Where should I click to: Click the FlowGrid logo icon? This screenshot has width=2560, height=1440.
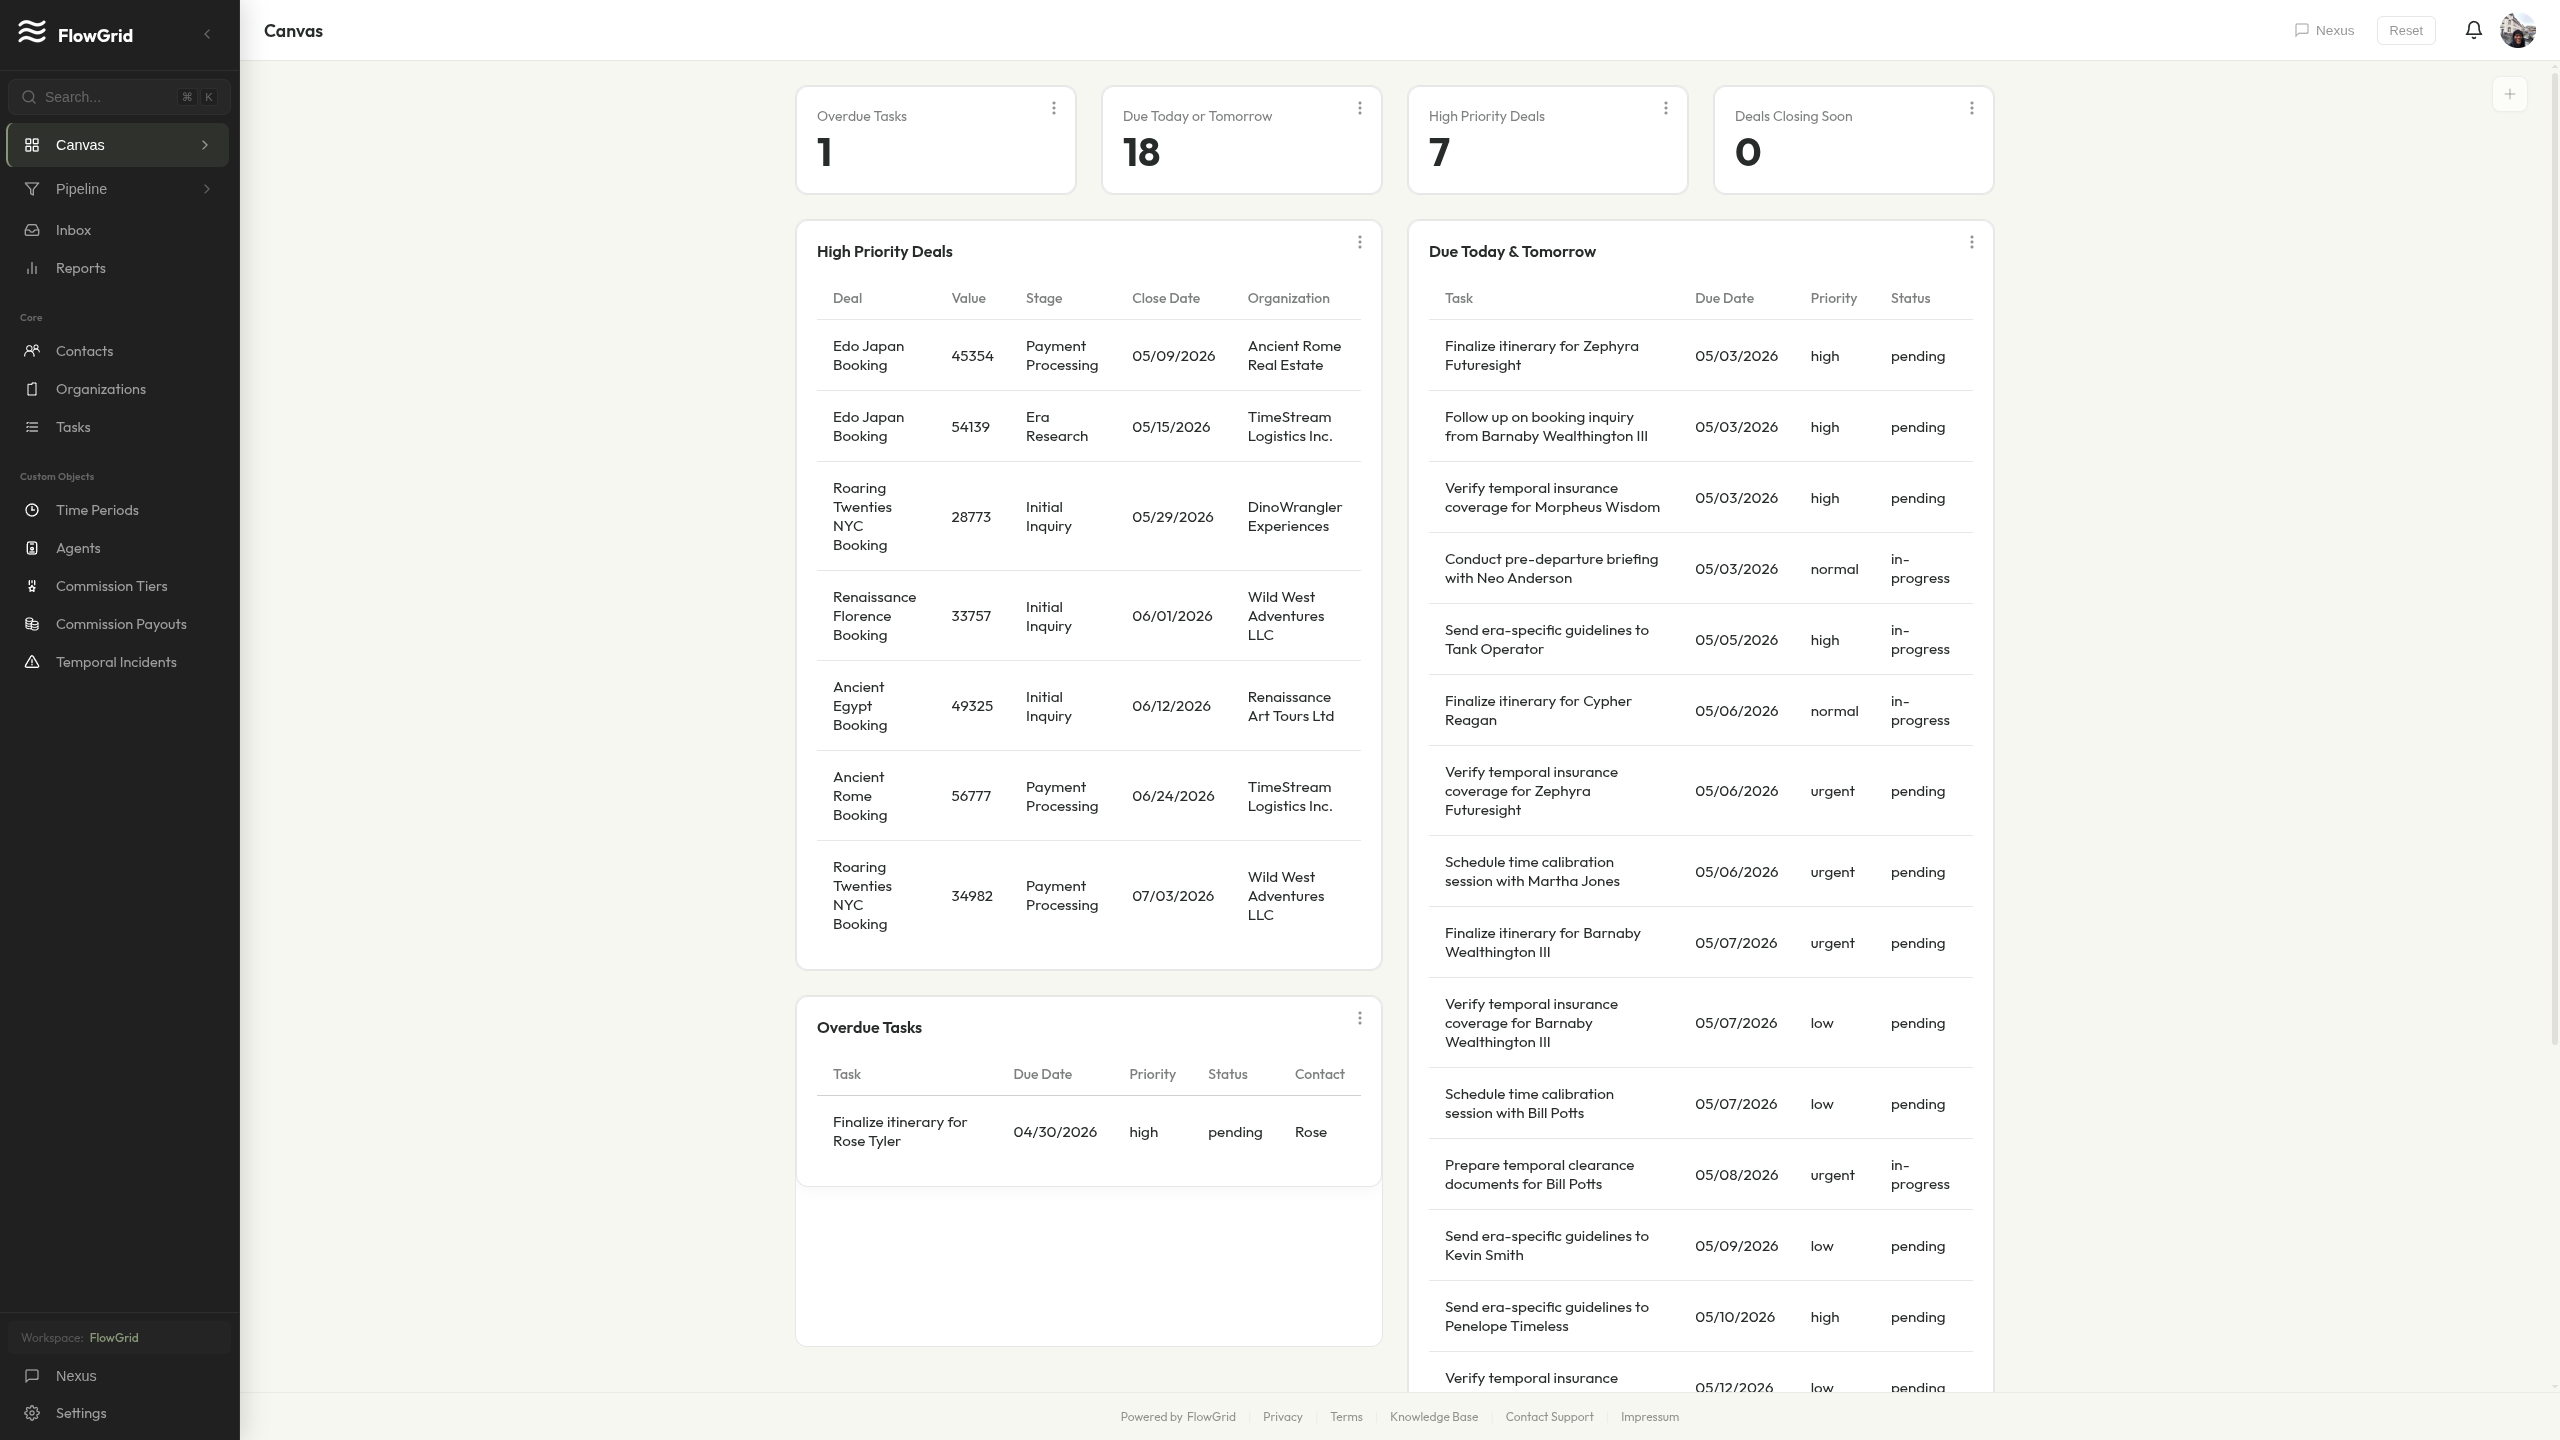click(32, 32)
